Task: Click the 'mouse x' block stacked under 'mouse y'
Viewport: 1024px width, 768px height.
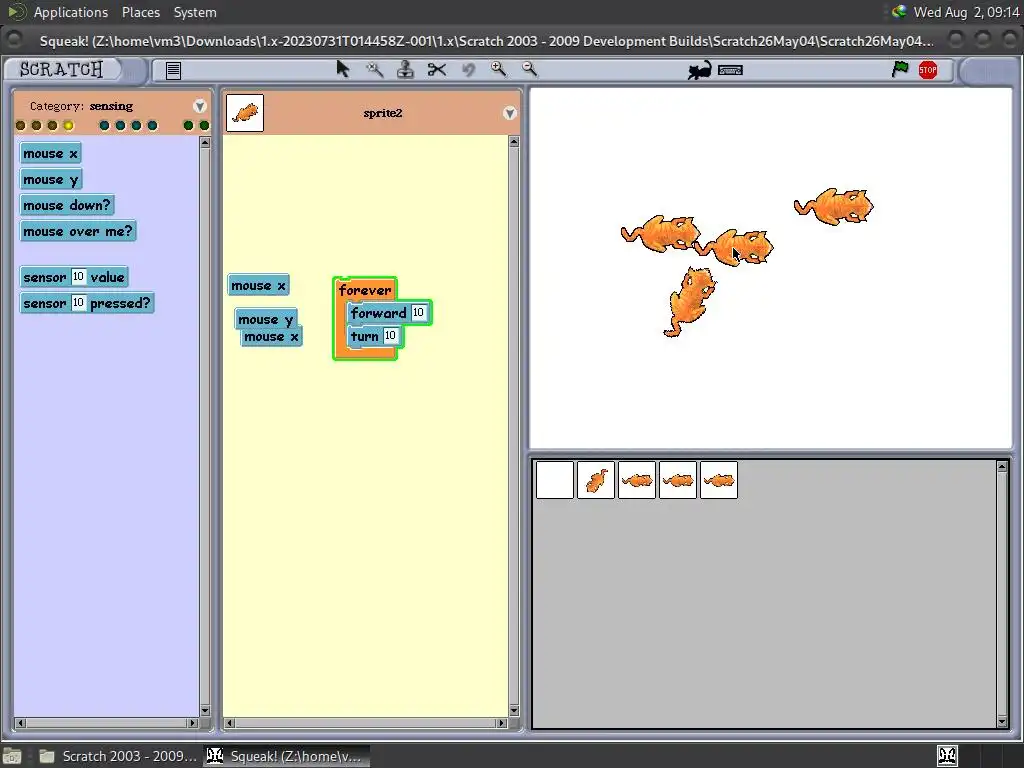Action: pyautogui.click(x=272, y=337)
